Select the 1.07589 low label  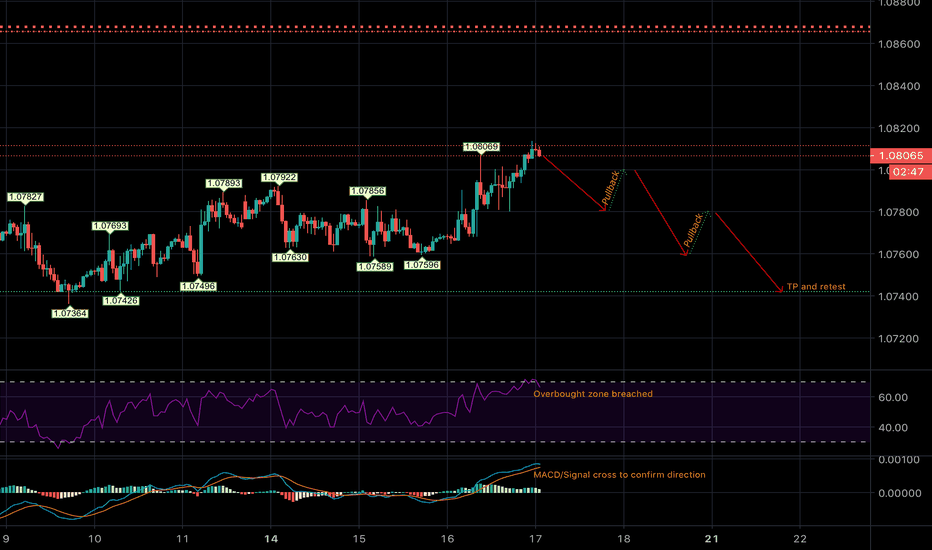[x=375, y=266]
